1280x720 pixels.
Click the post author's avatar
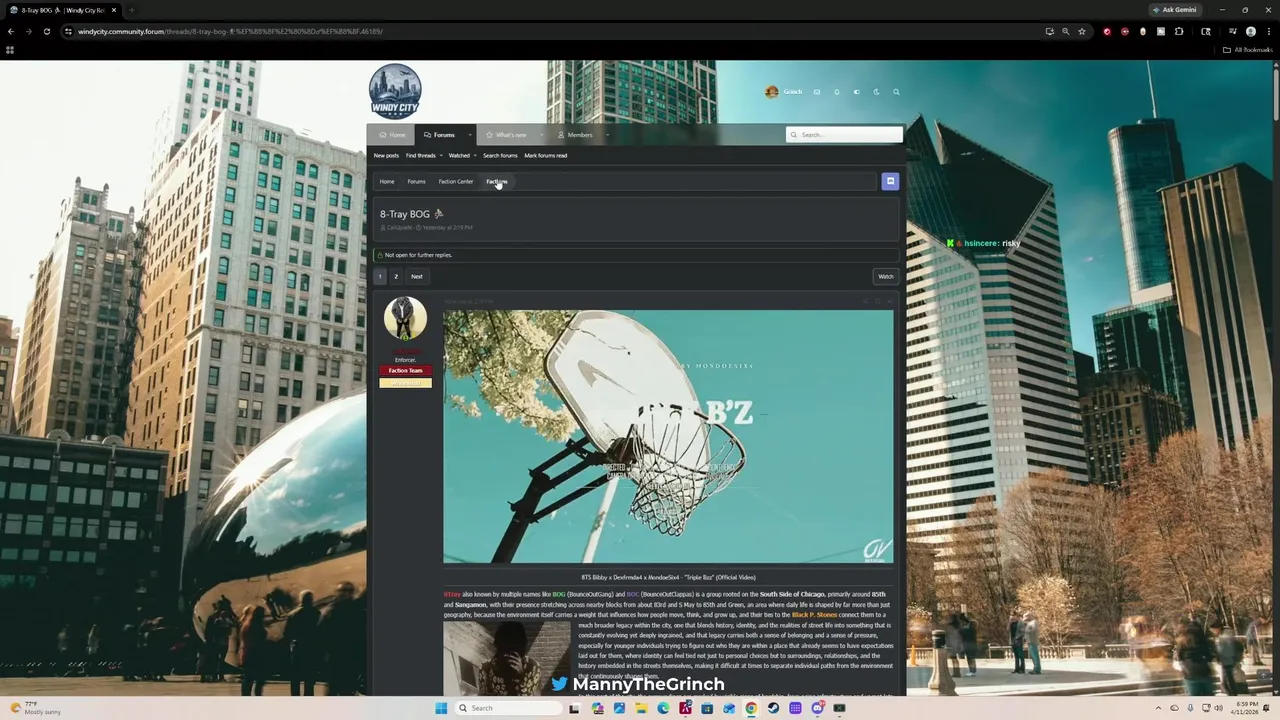click(405, 319)
